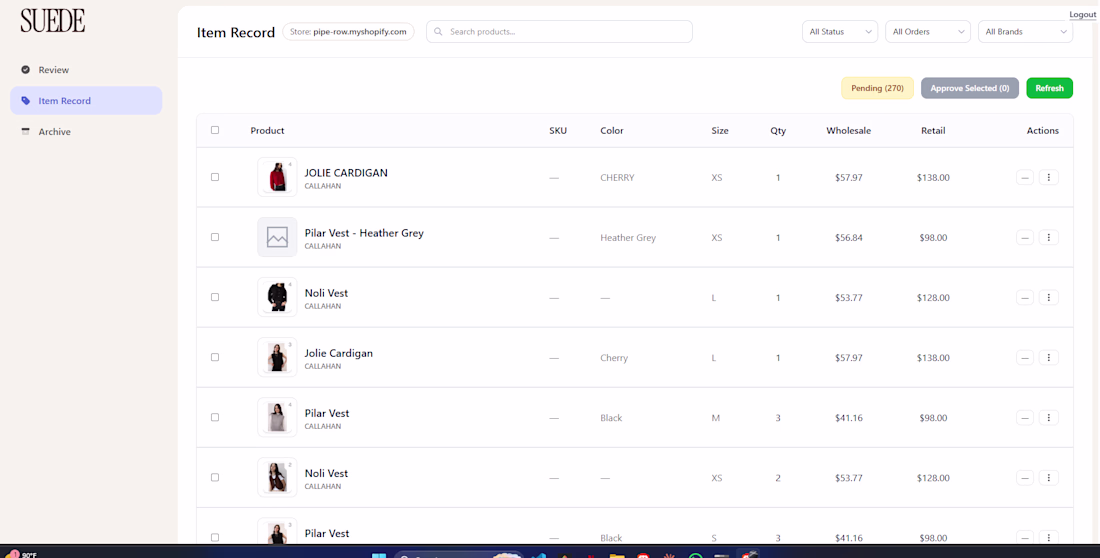Check the Pilar Vest size M row

click(215, 417)
